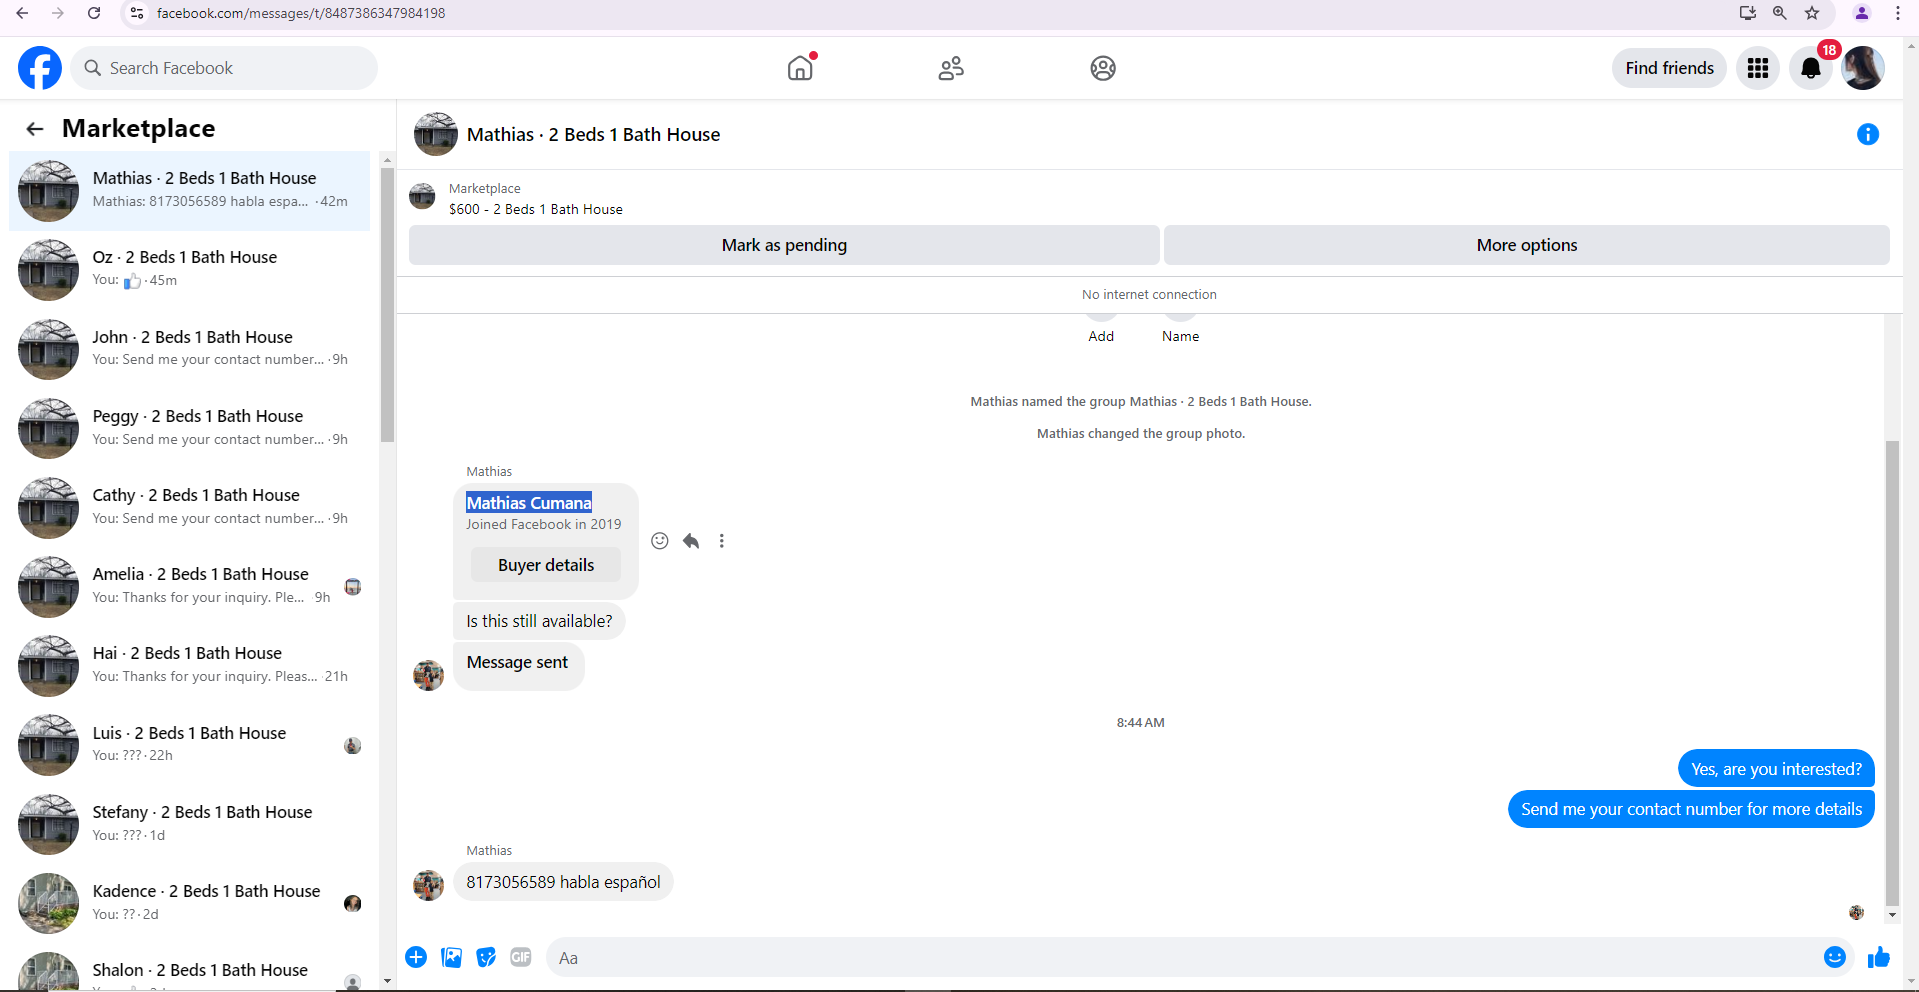Bookmark this page with the star
This screenshot has width=1919, height=992.
1812,13
